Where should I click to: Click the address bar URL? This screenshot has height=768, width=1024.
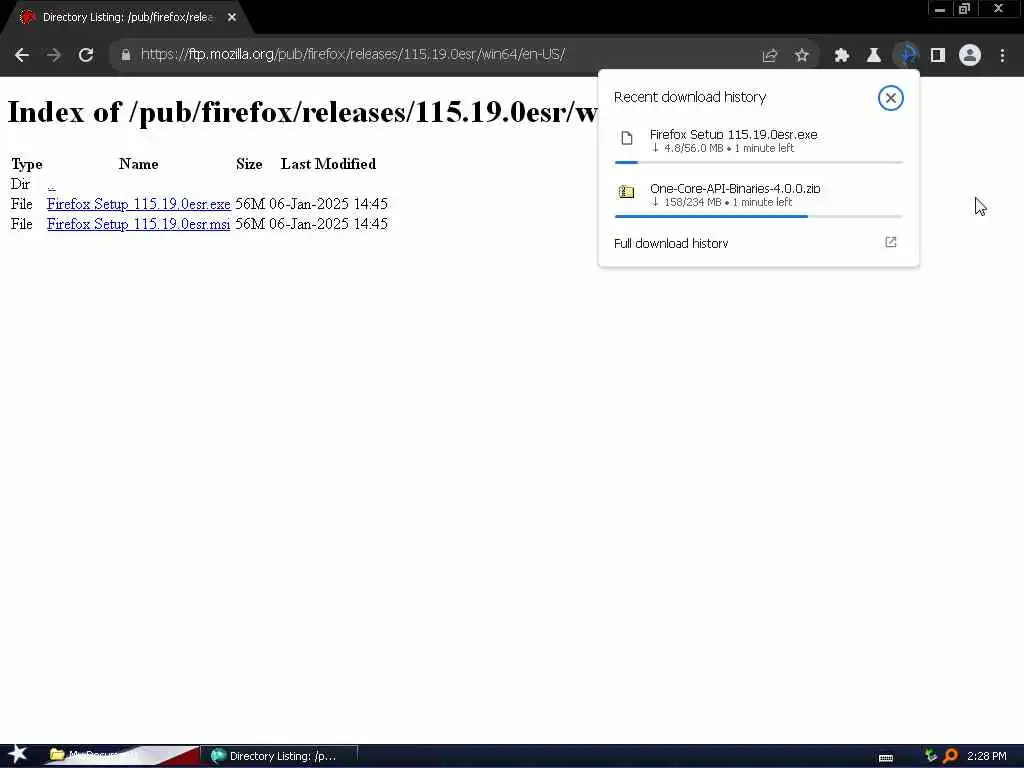353,54
